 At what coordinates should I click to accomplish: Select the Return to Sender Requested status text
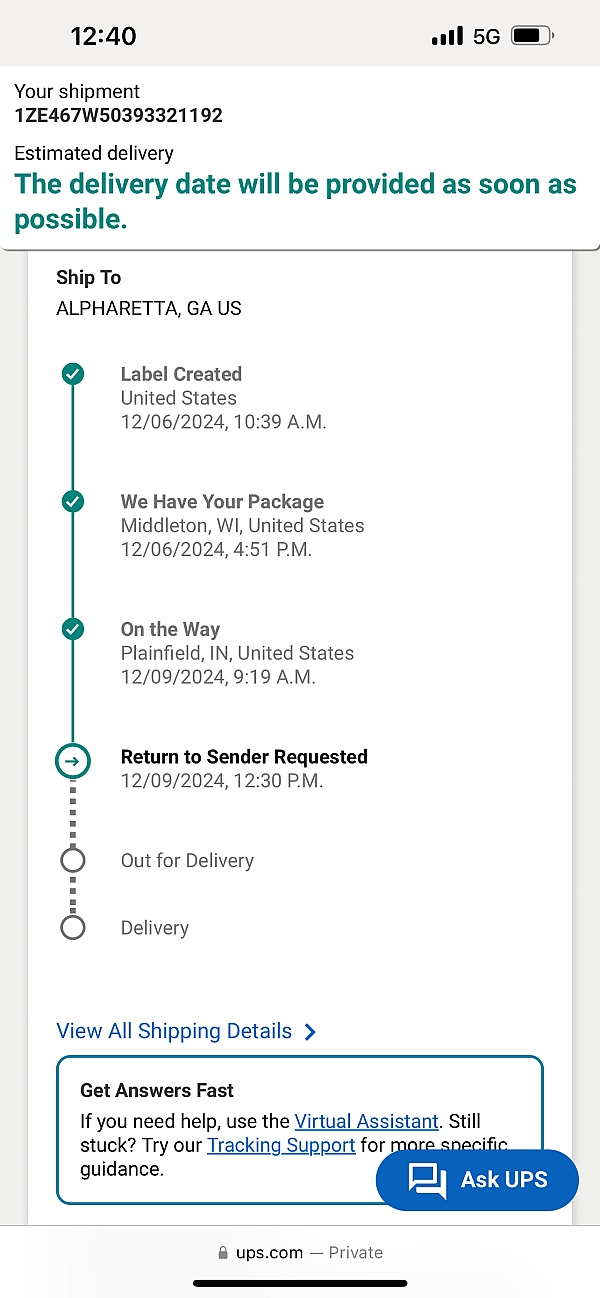coord(244,757)
